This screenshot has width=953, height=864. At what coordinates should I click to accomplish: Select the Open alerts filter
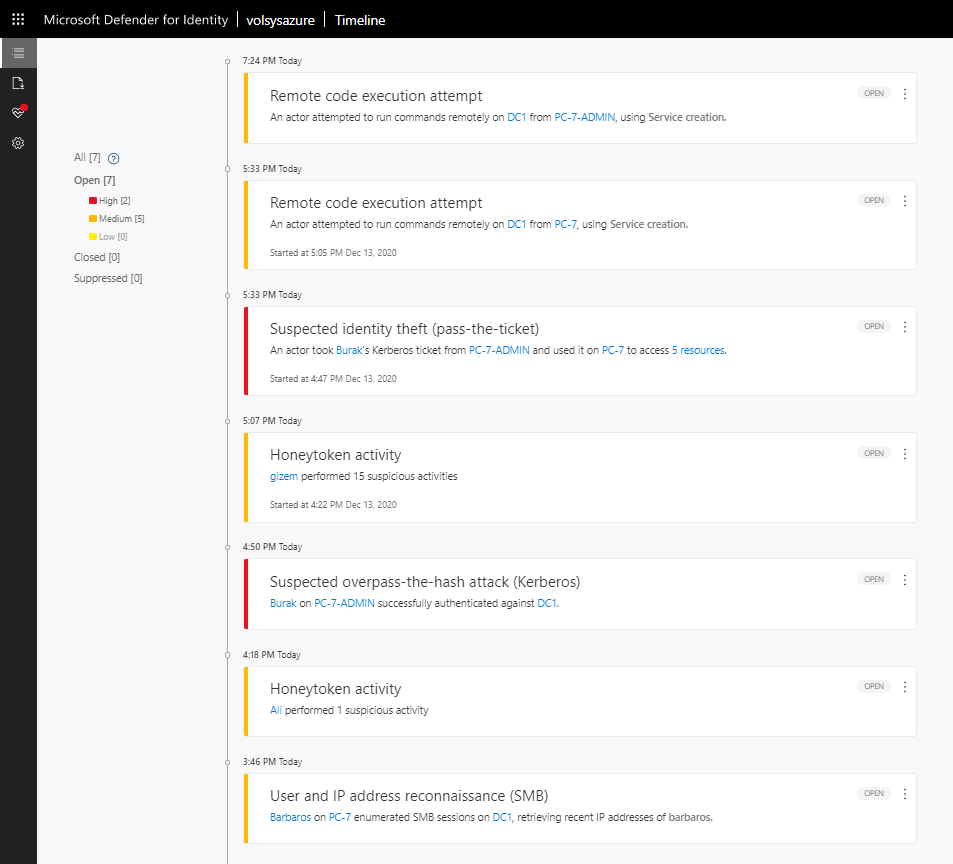[94, 180]
